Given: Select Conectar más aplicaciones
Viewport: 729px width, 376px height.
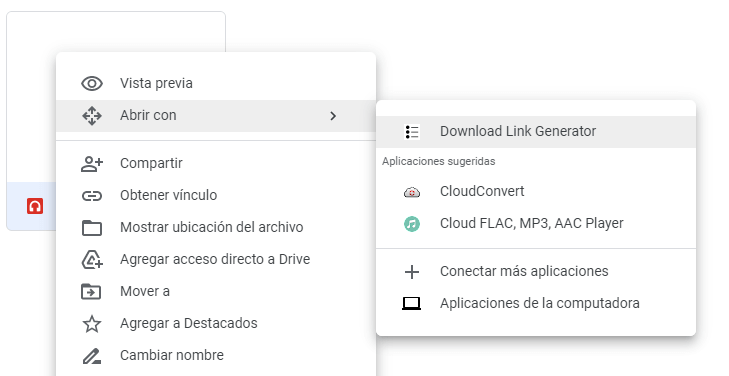Looking at the screenshot, I should (x=536, y=272).
